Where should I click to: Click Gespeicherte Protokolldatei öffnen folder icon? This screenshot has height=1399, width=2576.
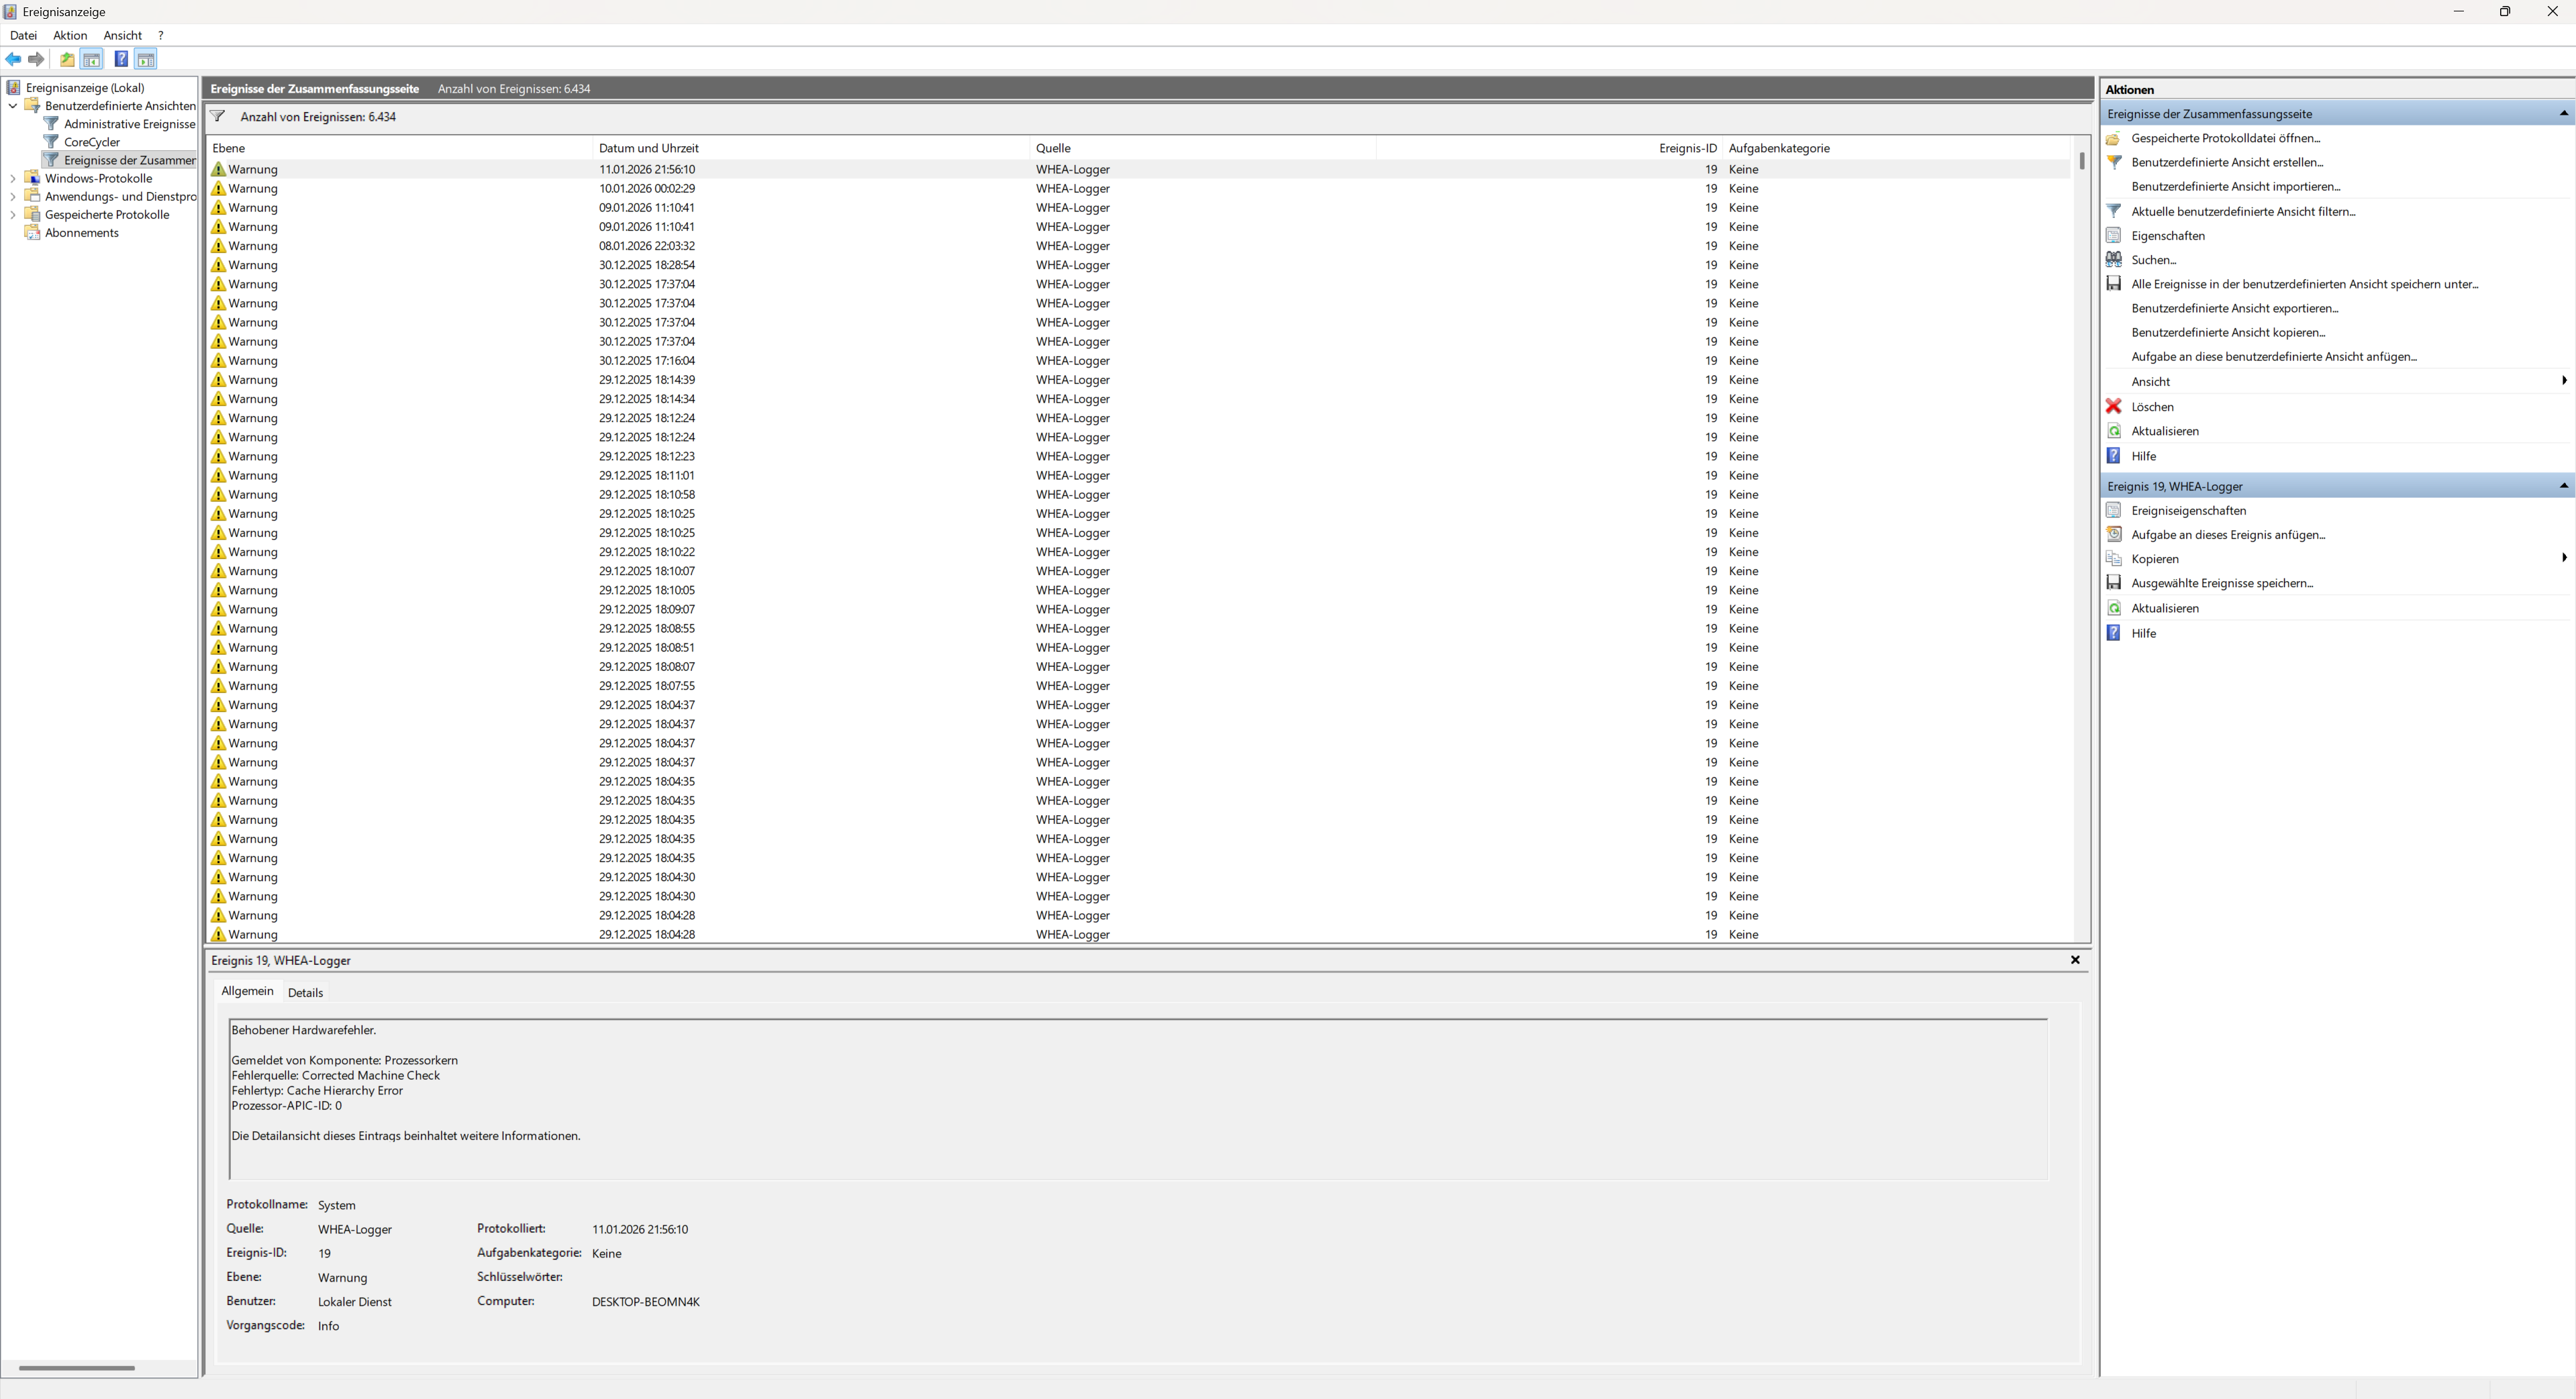pyautogui.click(x=2113, y=138)
